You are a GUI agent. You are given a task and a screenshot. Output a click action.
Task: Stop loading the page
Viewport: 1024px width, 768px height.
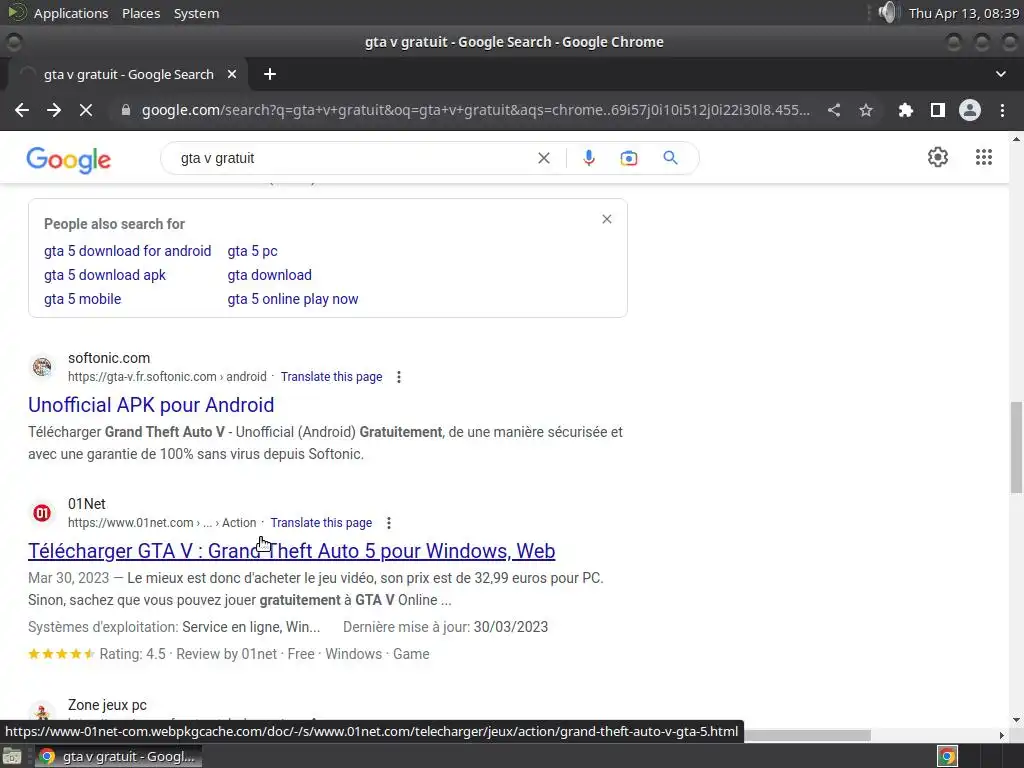86,110
